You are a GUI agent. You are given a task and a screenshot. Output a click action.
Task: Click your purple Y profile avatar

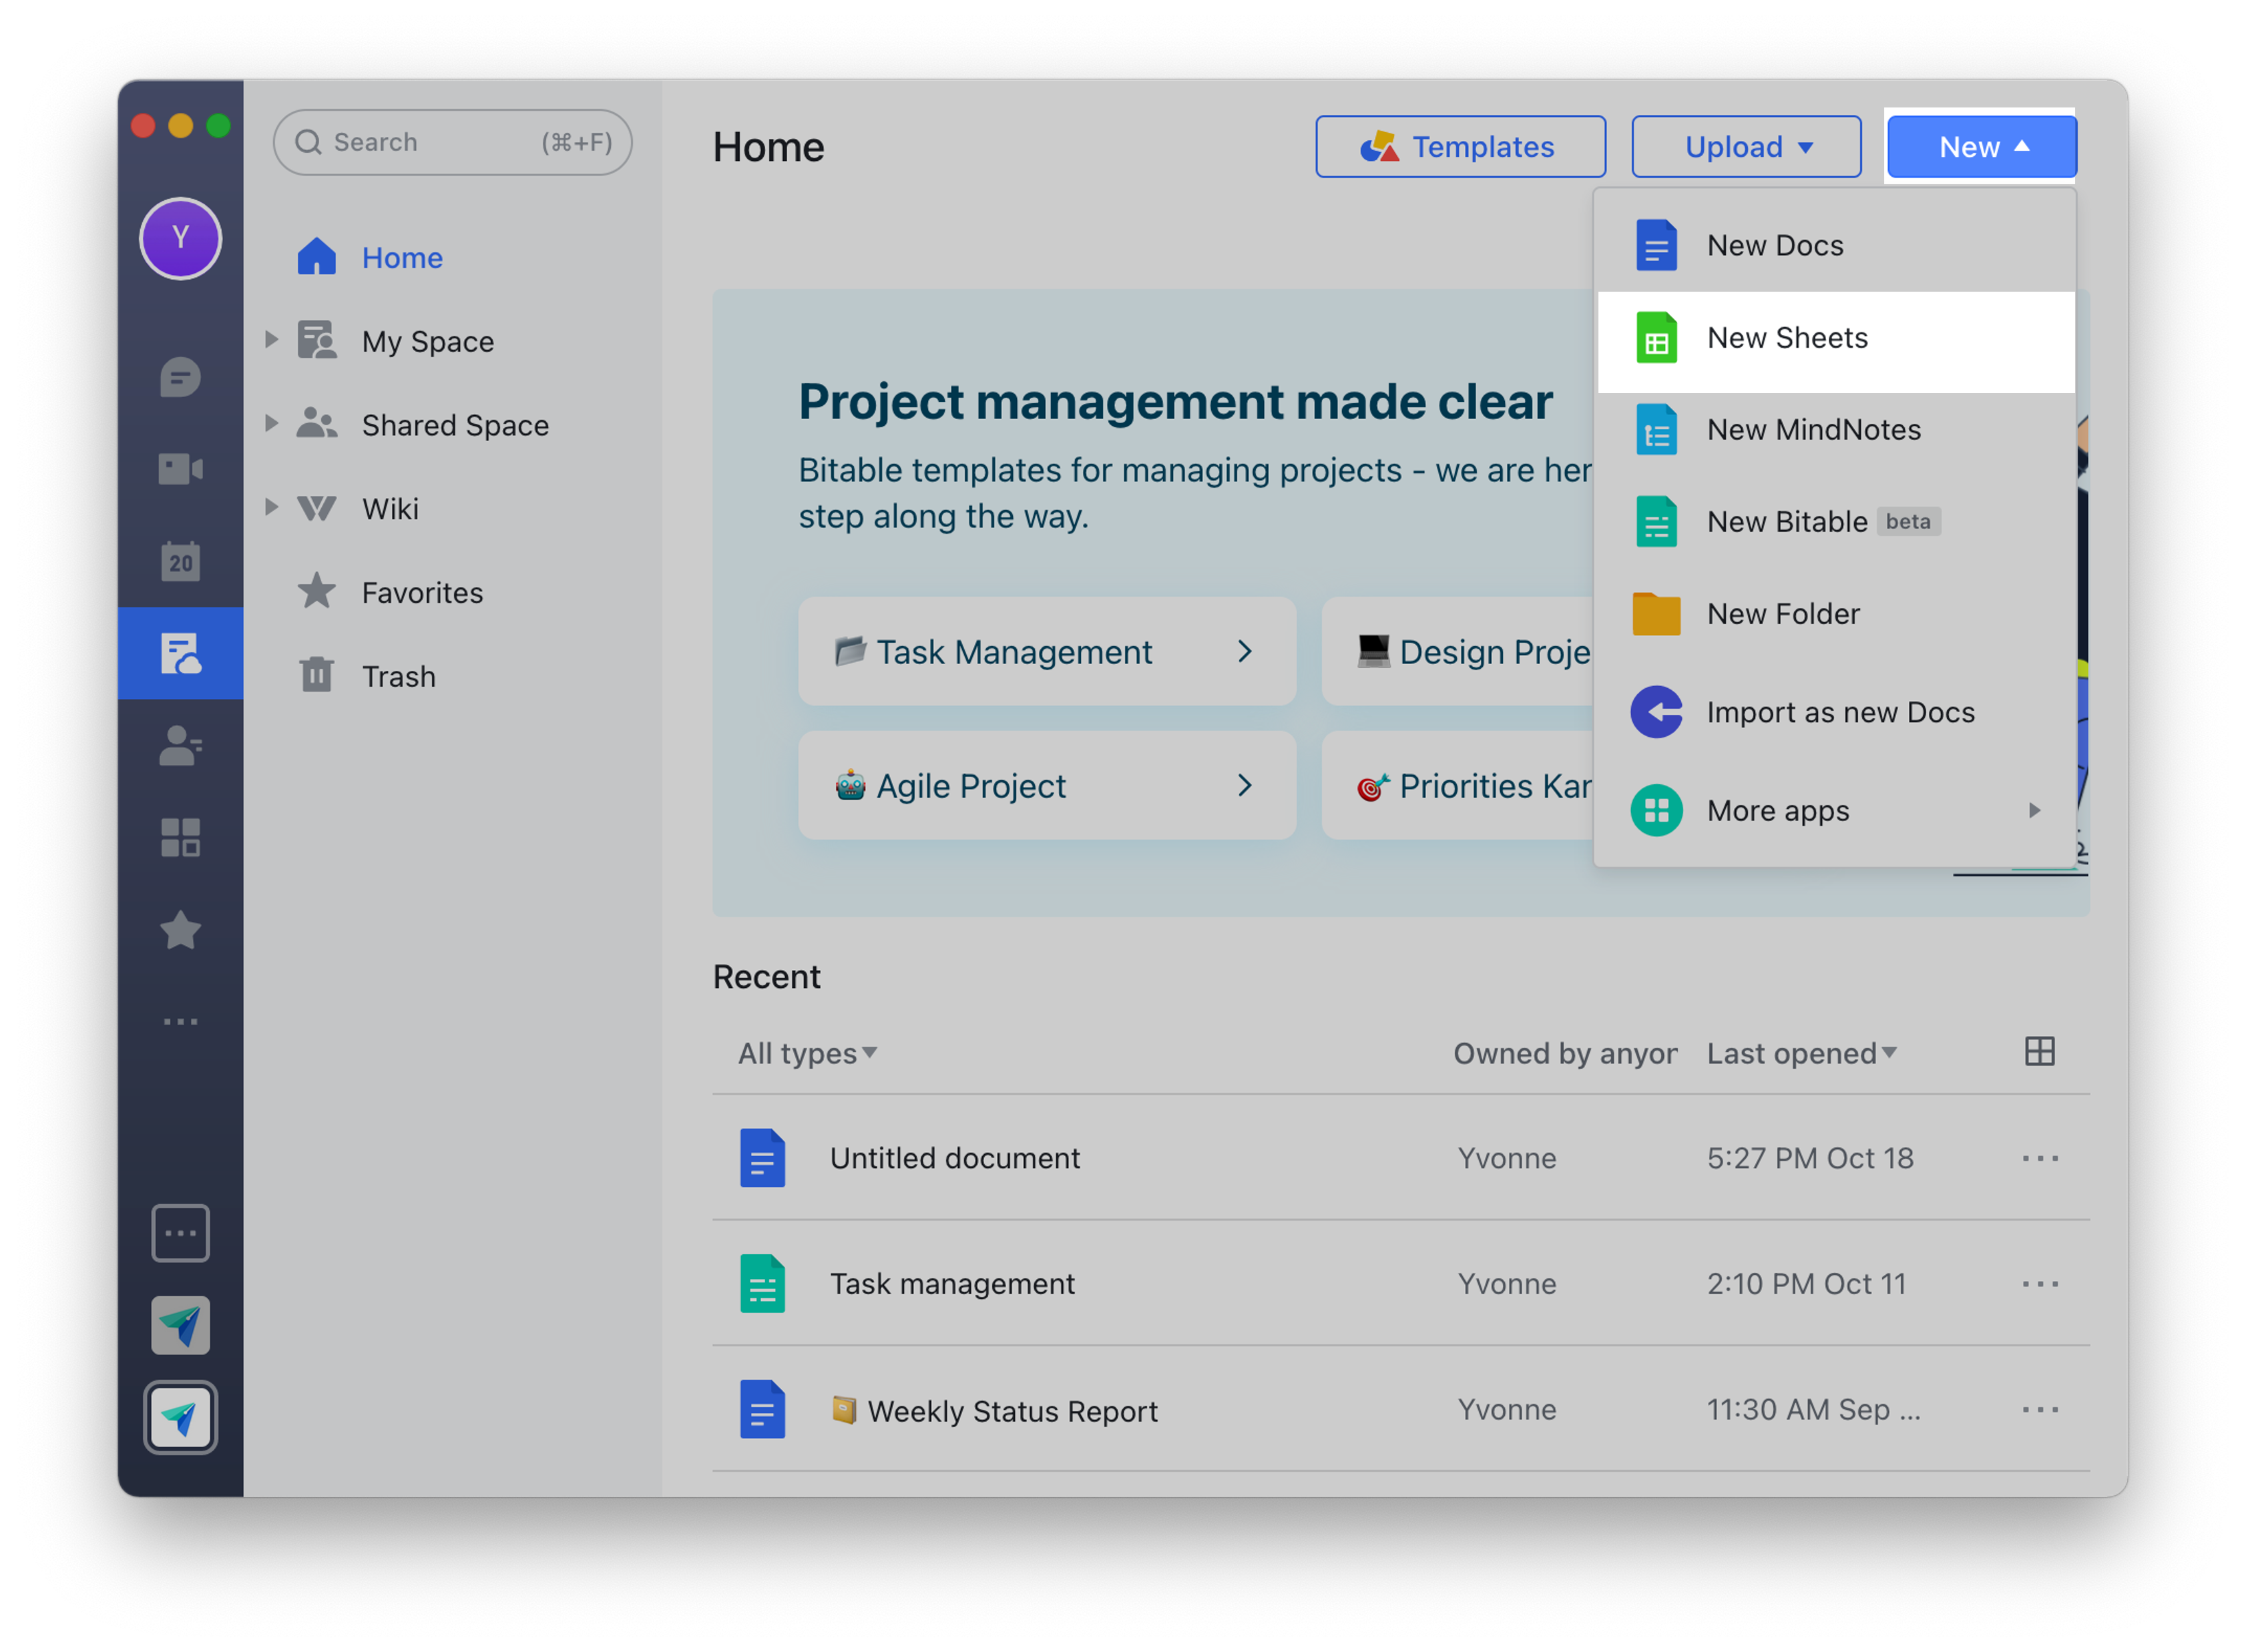click(180, 238)
